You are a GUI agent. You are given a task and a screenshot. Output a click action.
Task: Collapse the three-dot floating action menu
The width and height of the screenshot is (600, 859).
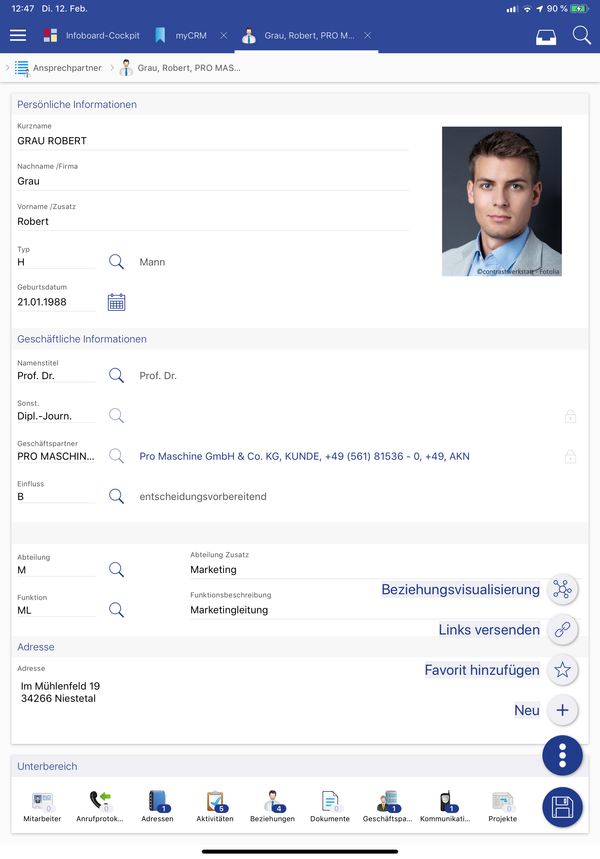click(562, 755)
